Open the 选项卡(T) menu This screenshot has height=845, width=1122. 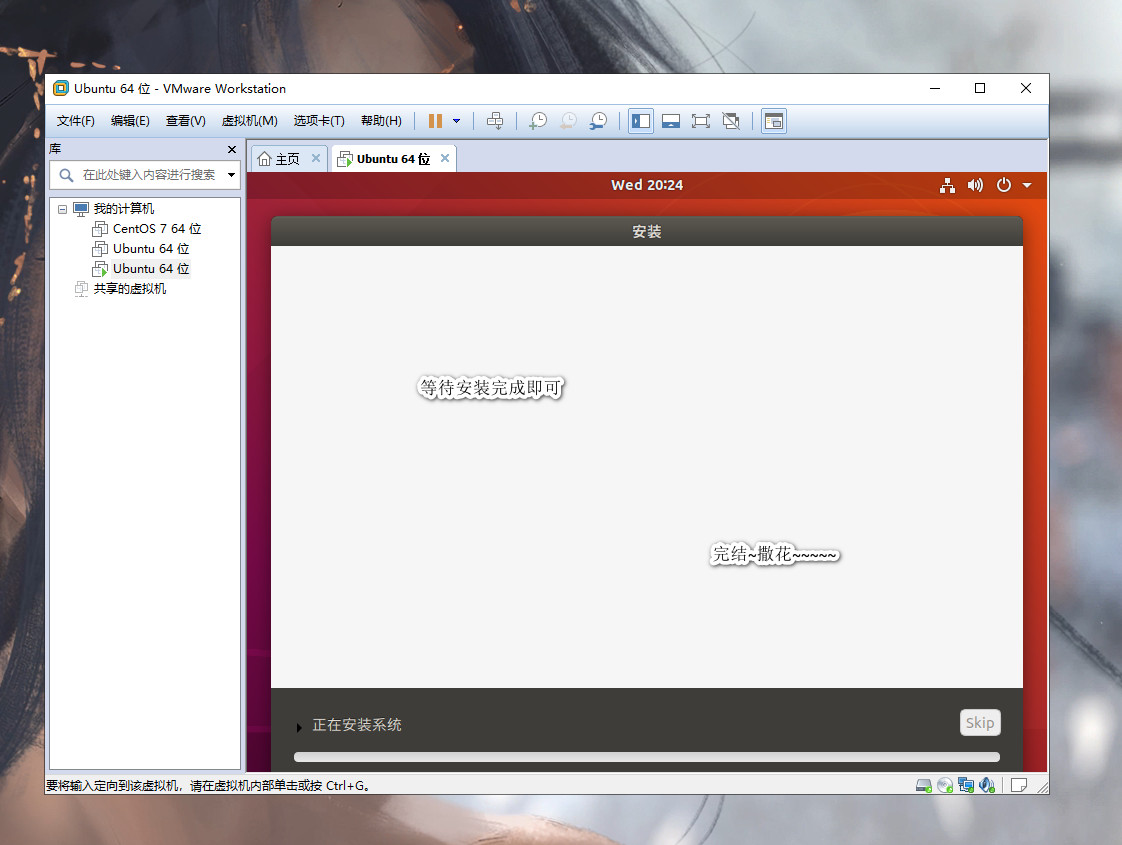tap(319, 121)
